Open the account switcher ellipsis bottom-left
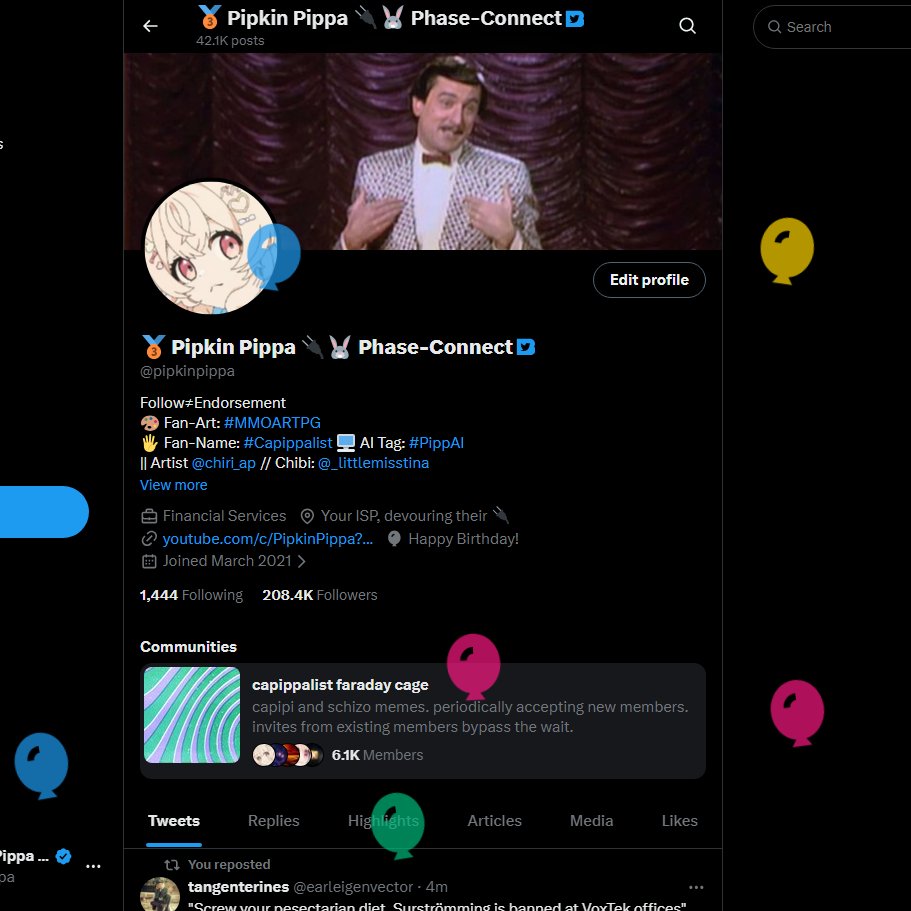 coord(93,865)
